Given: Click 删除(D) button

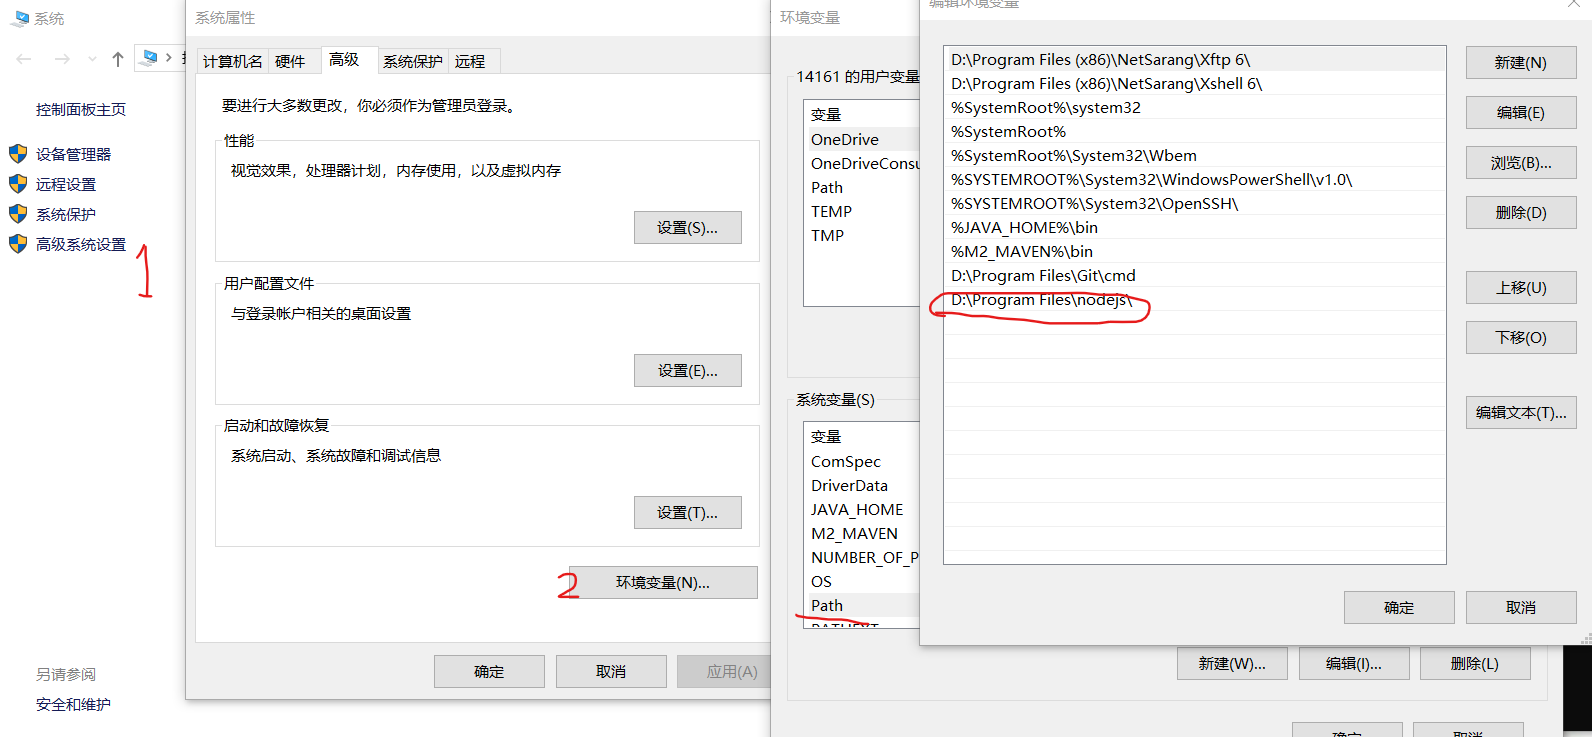Looking at the screenshot, I should [1521, 212].
